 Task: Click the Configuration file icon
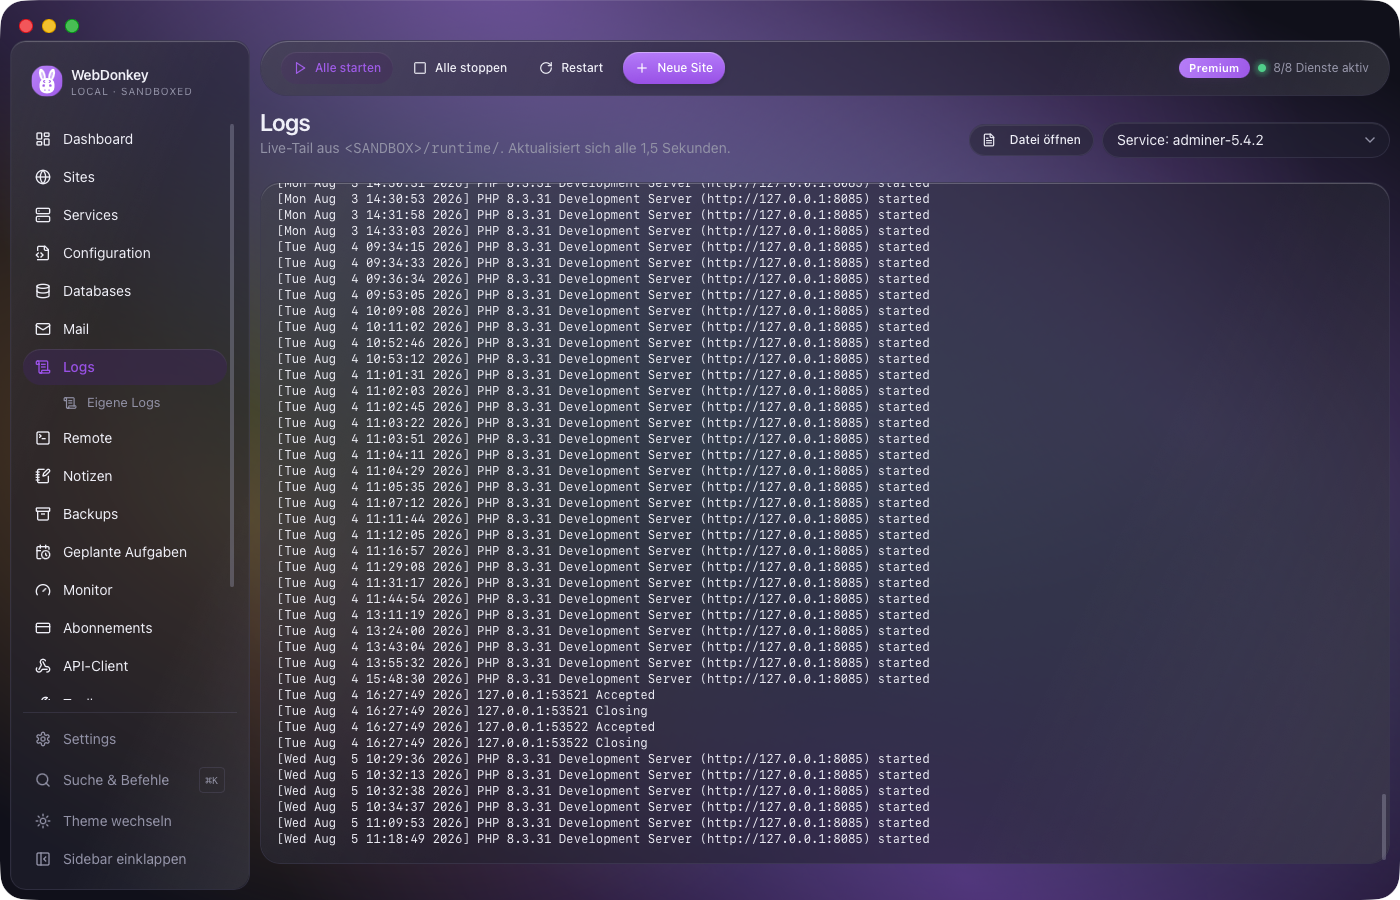tap(43, 253)
